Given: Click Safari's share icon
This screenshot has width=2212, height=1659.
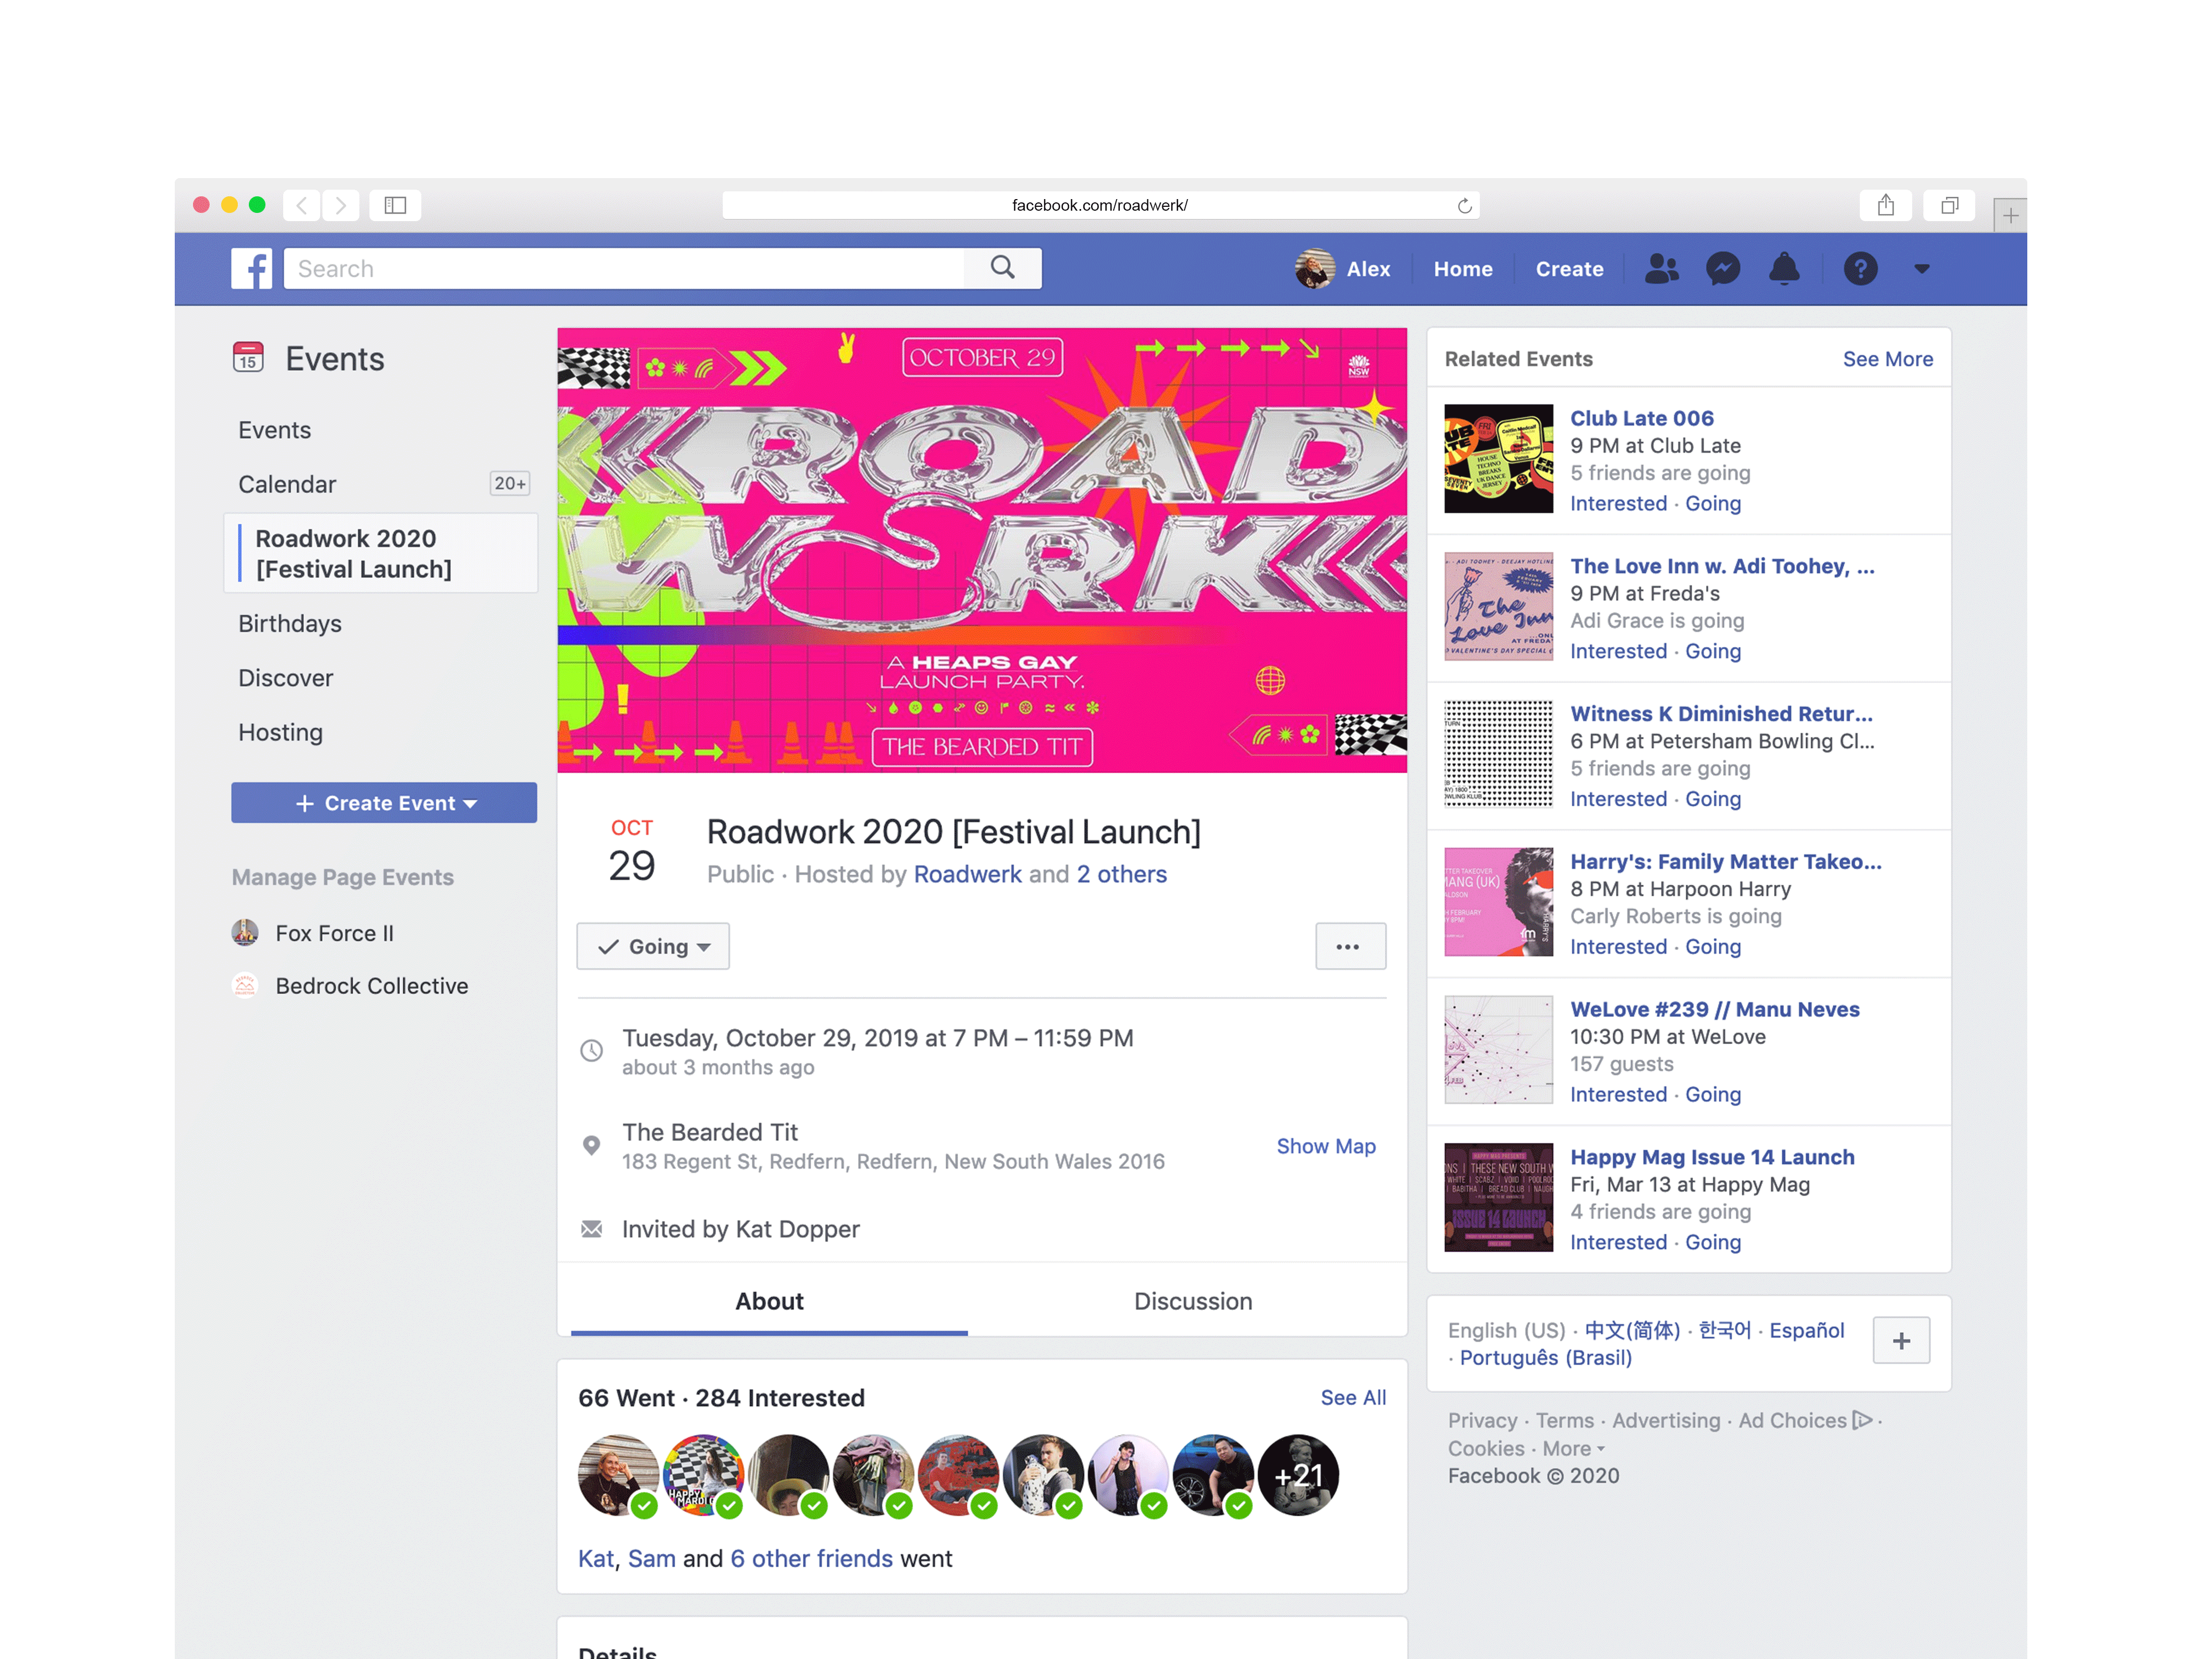Looking at the screenshot, I should pyautogui.click(x=1885, y=205).
